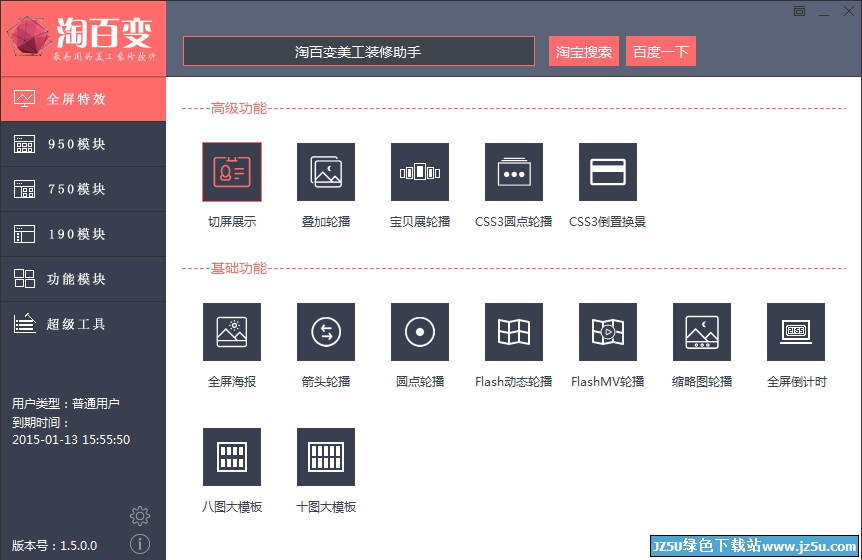Click the window menu icon beside minimize
Screen dimensions: 862x560
pyautogui.click(x=799, y=11)
